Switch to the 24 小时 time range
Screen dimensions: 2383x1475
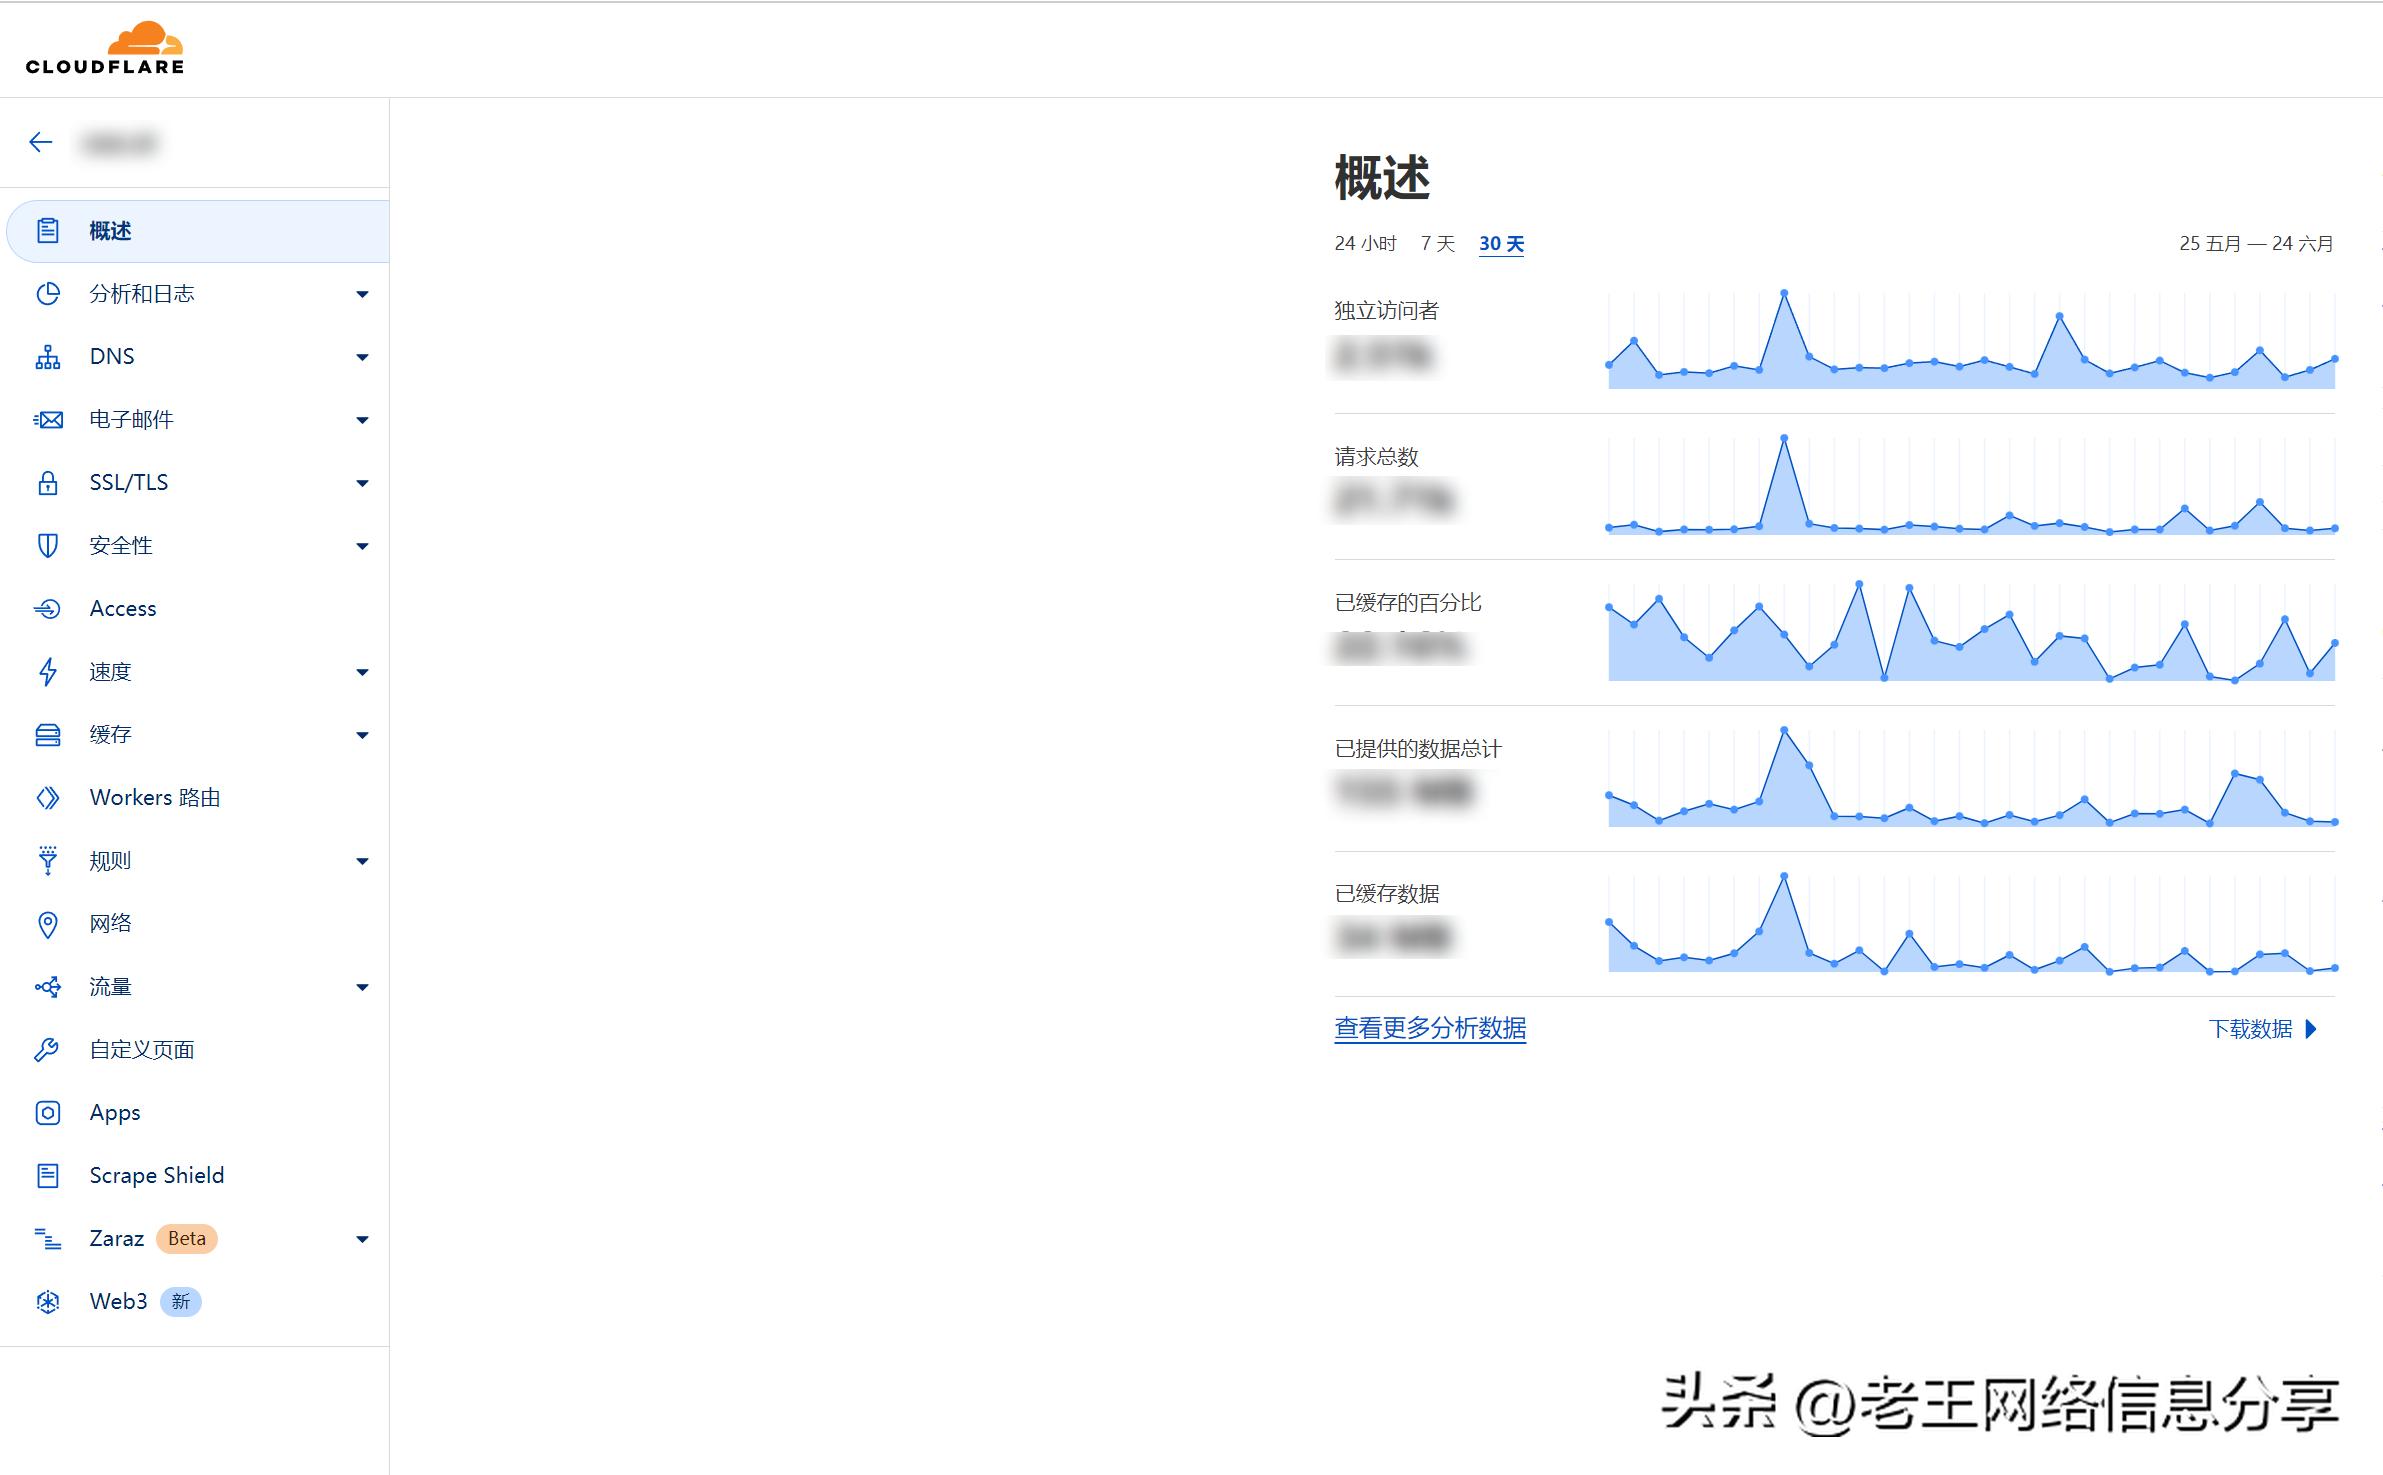coord(1364,244)
